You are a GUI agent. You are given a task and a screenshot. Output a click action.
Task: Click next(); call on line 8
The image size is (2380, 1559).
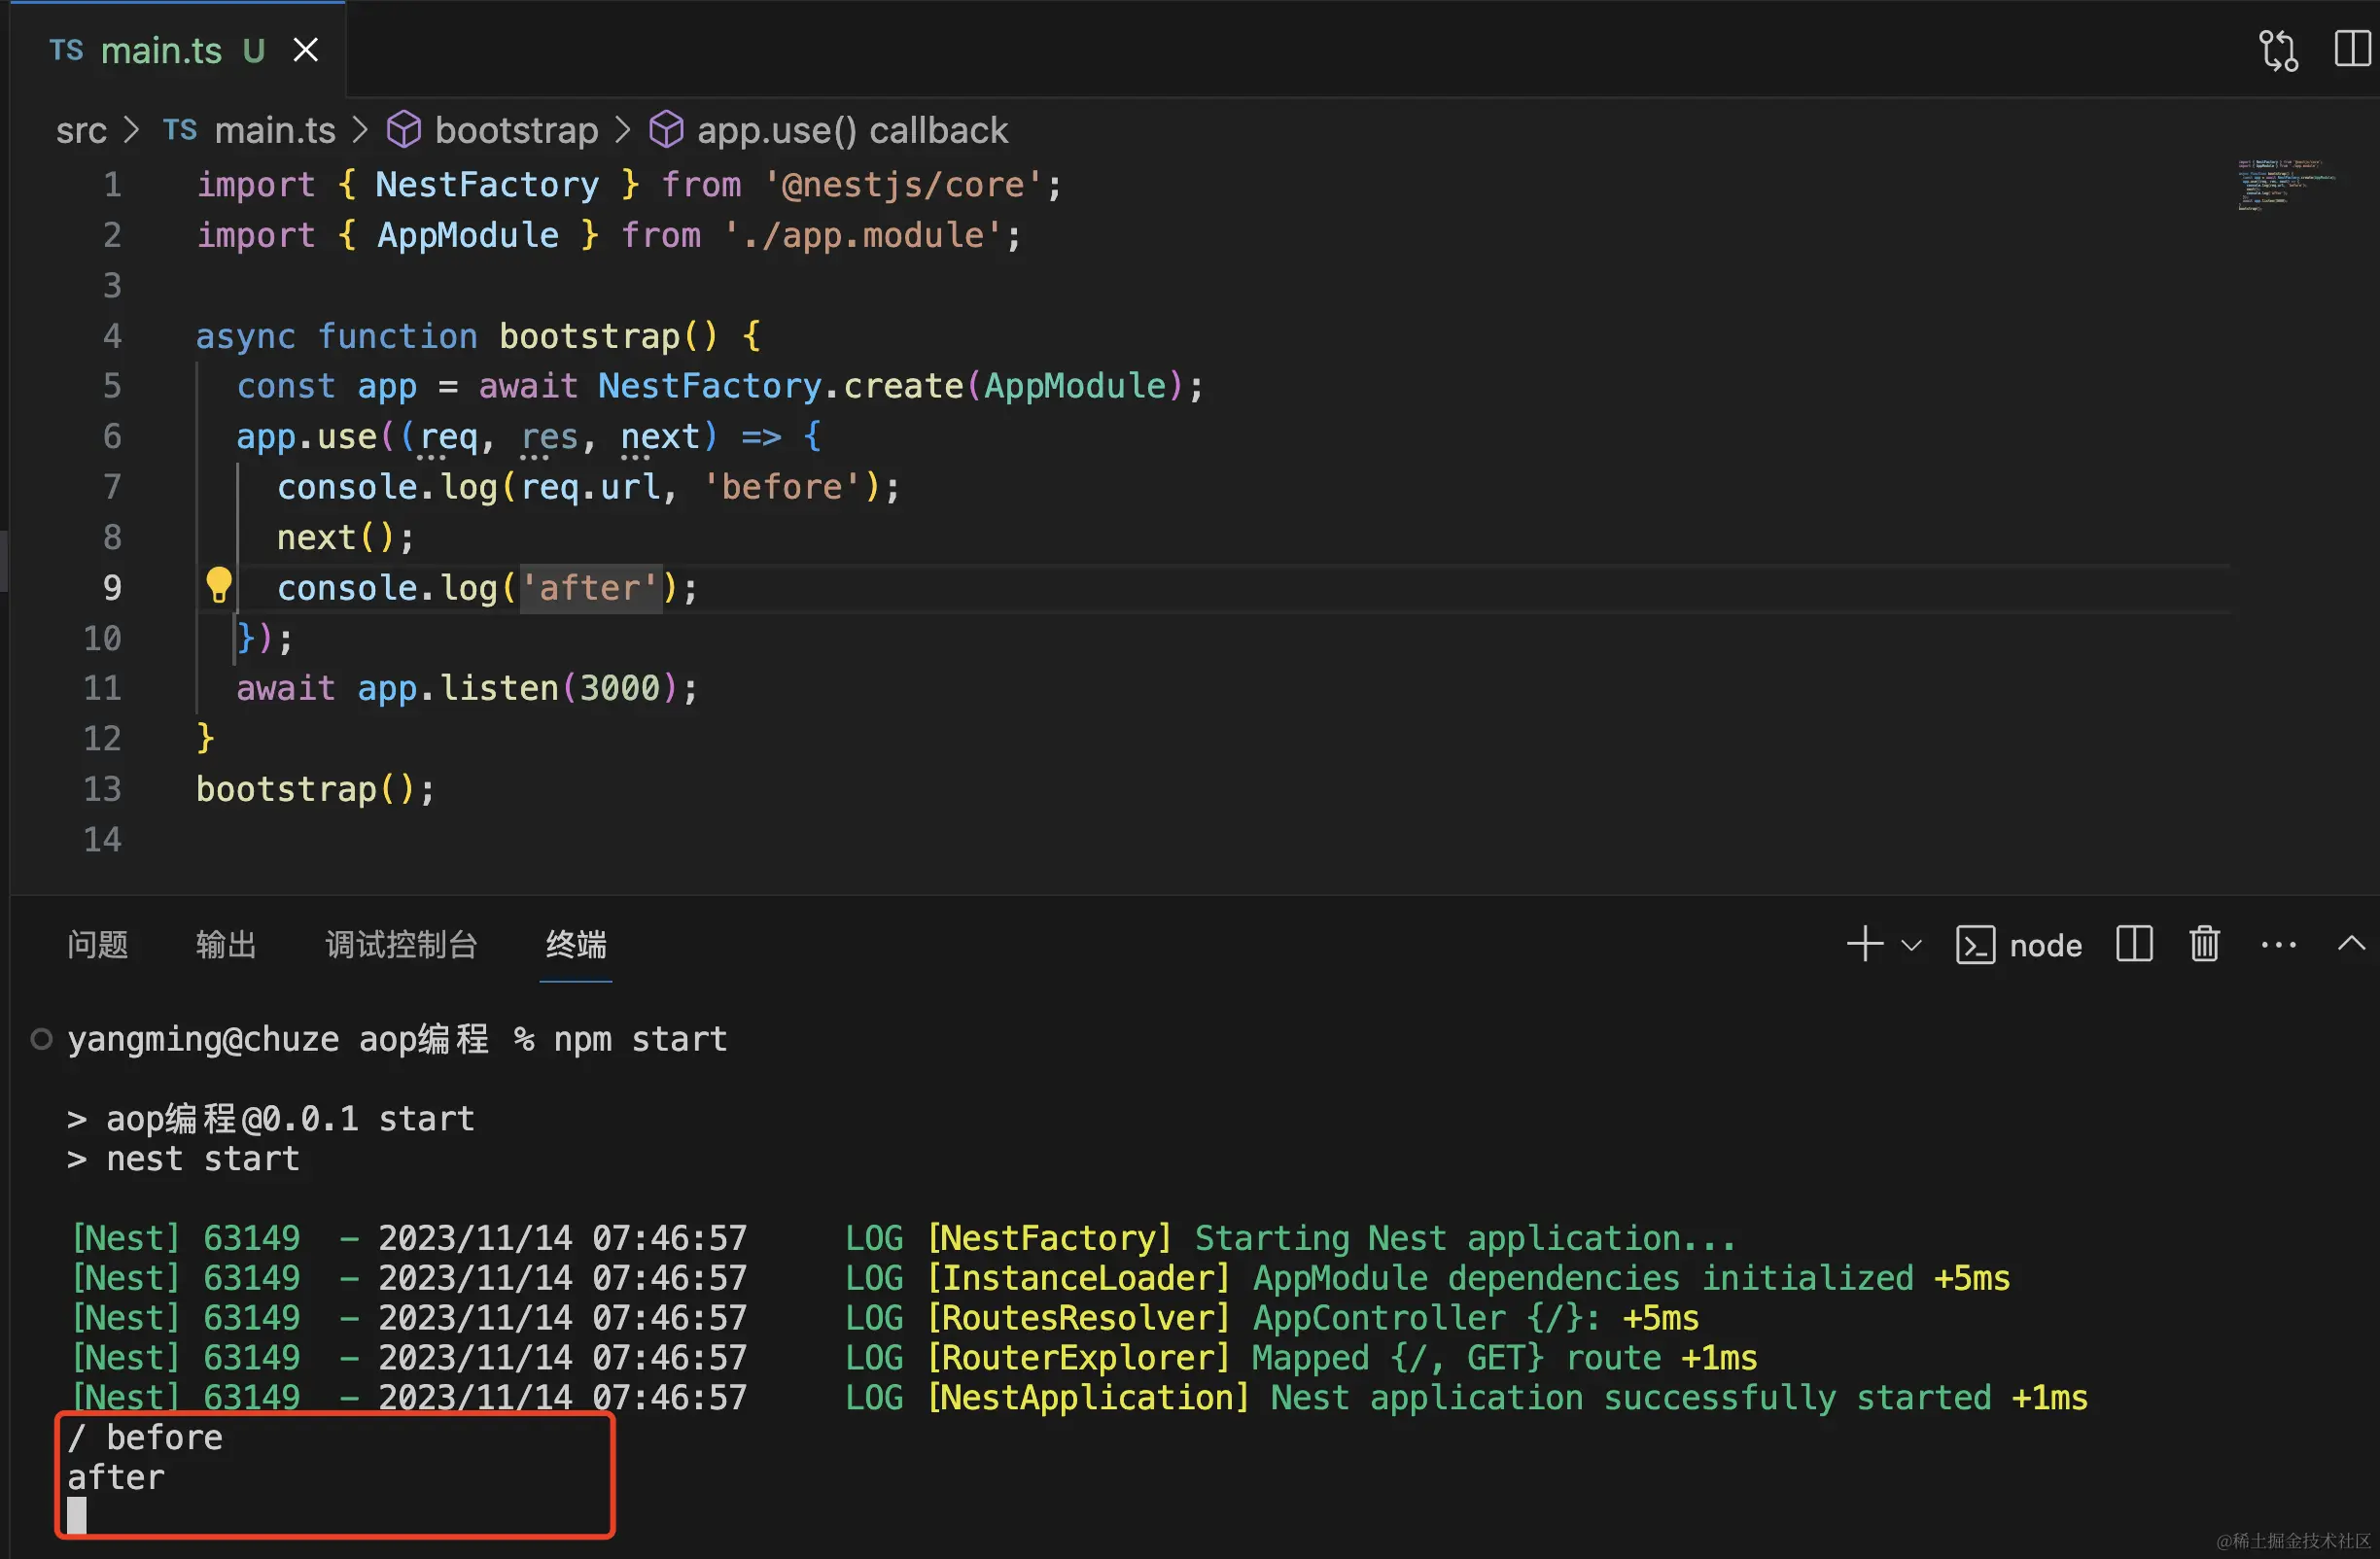coord(345,538)
